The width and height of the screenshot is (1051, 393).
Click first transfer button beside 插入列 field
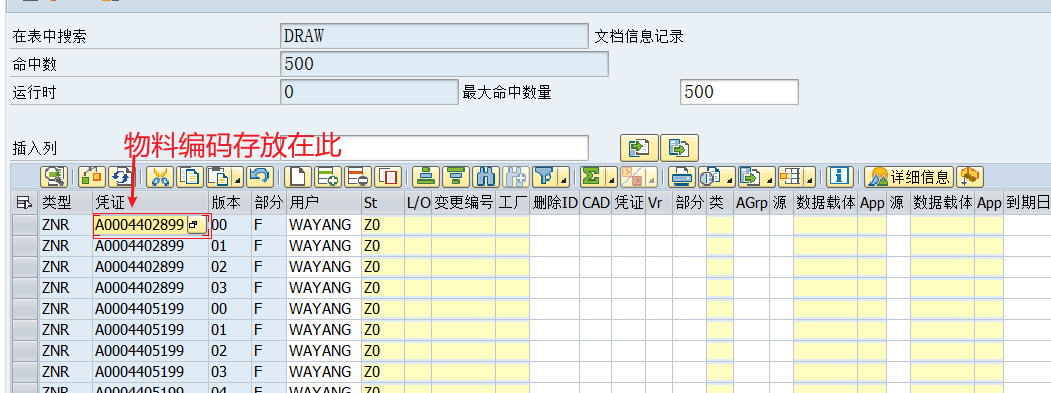coord(639,148)
